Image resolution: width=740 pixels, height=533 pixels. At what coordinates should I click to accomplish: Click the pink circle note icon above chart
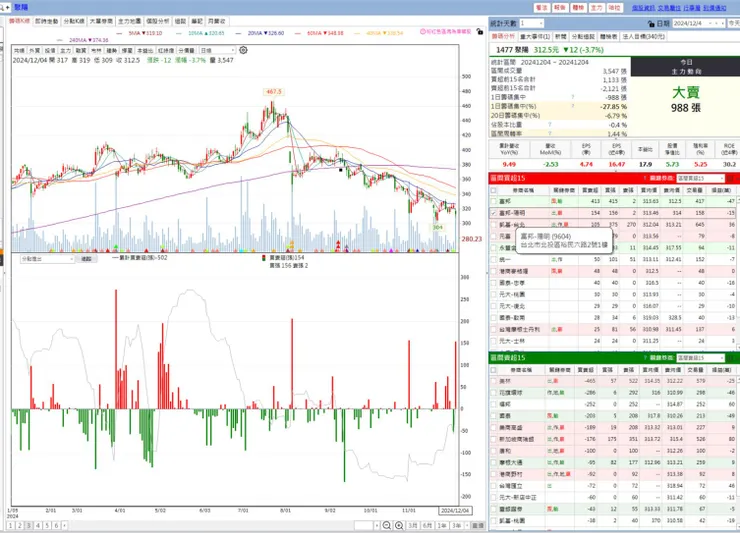[x=423, y=32]
